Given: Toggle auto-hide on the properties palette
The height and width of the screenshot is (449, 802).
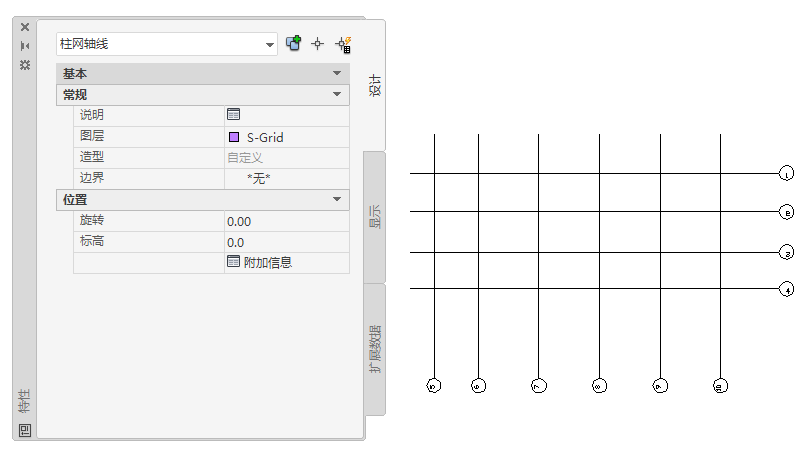Looking at the screenshot, I should click(25, 46).
